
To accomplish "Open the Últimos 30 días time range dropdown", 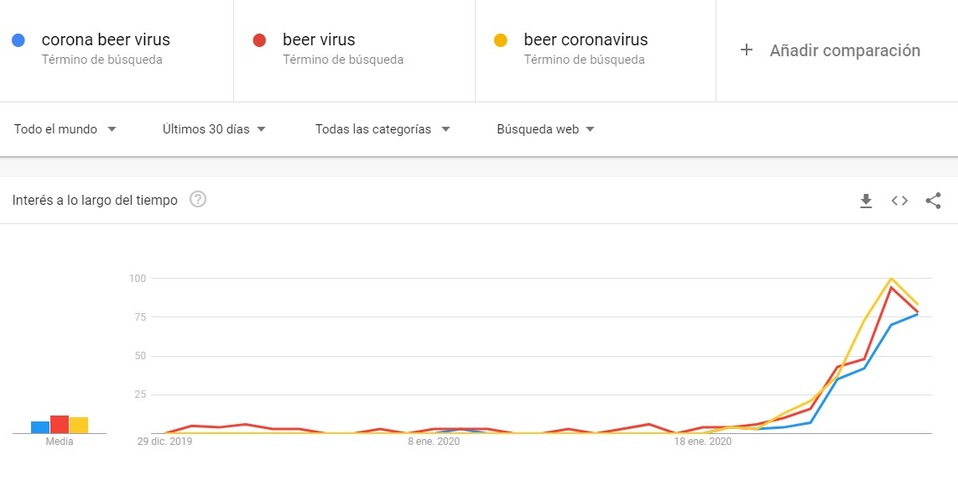I will point(214,129).
